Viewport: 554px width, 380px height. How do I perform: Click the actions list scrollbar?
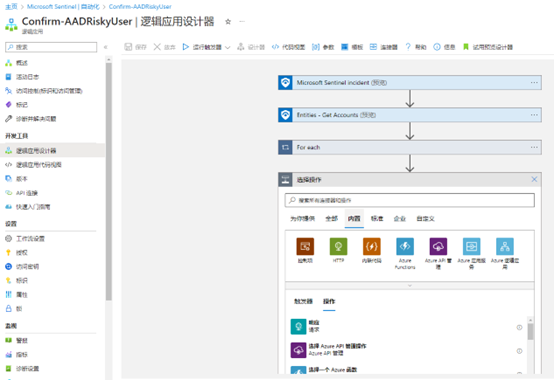[530, 332]
